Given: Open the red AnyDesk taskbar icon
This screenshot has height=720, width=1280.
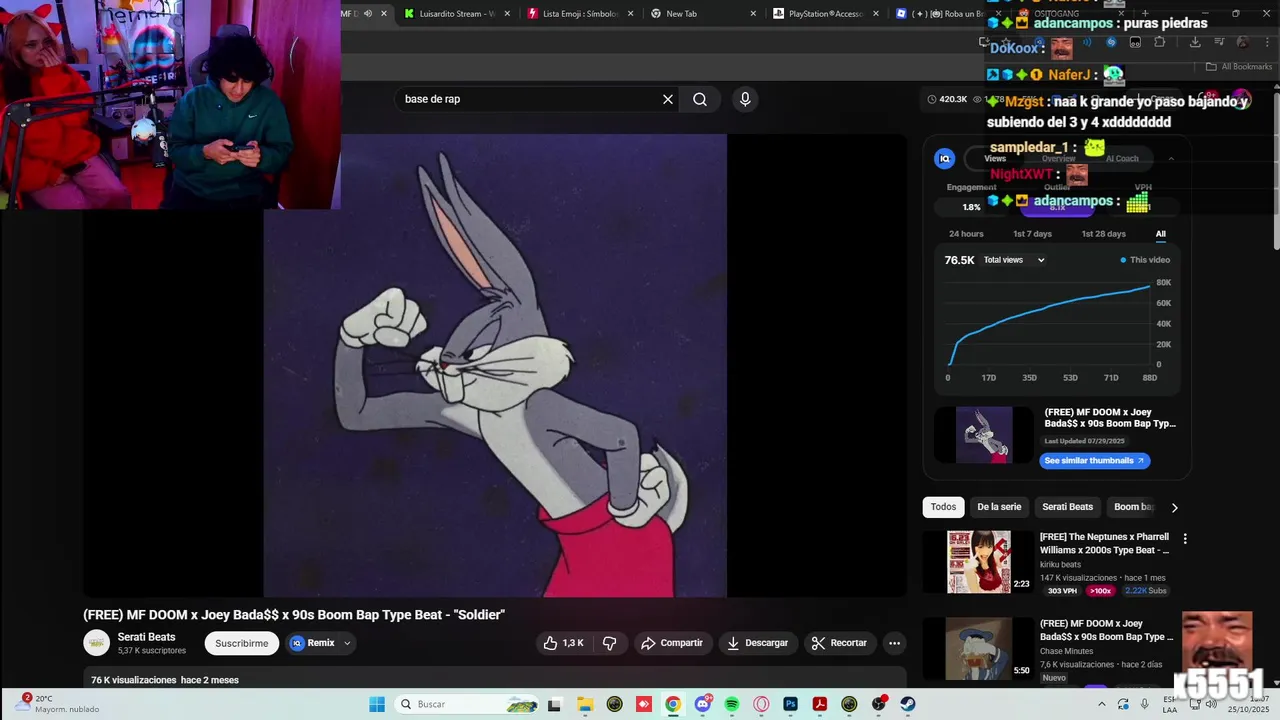Looking at the screenshot, I should [644, 704].
